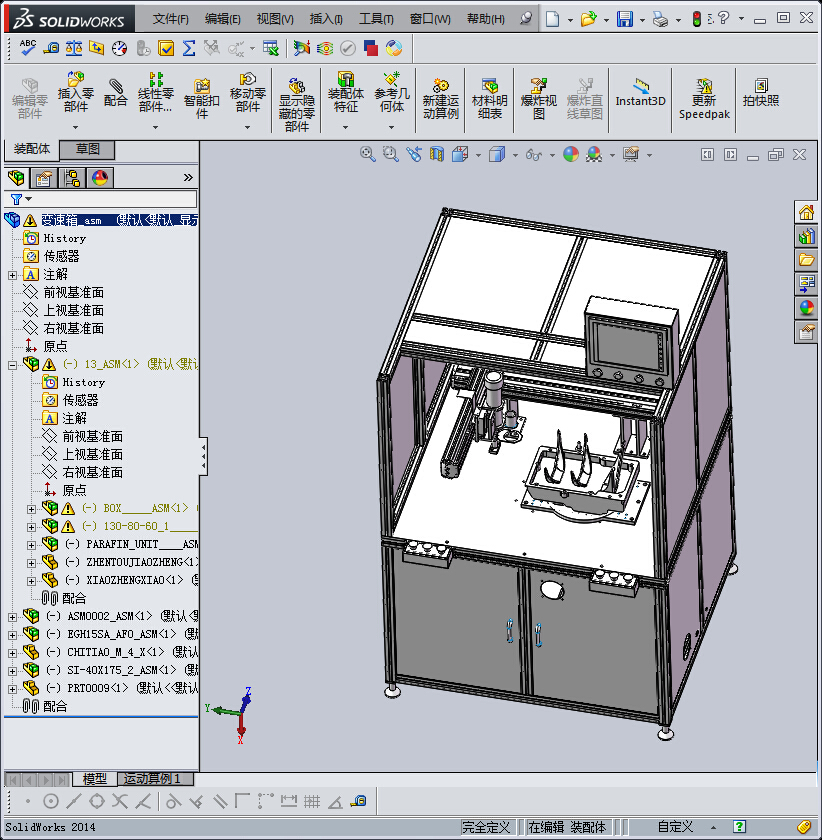Expand the 注解 (Annotations) folder node

click(13, 275)
